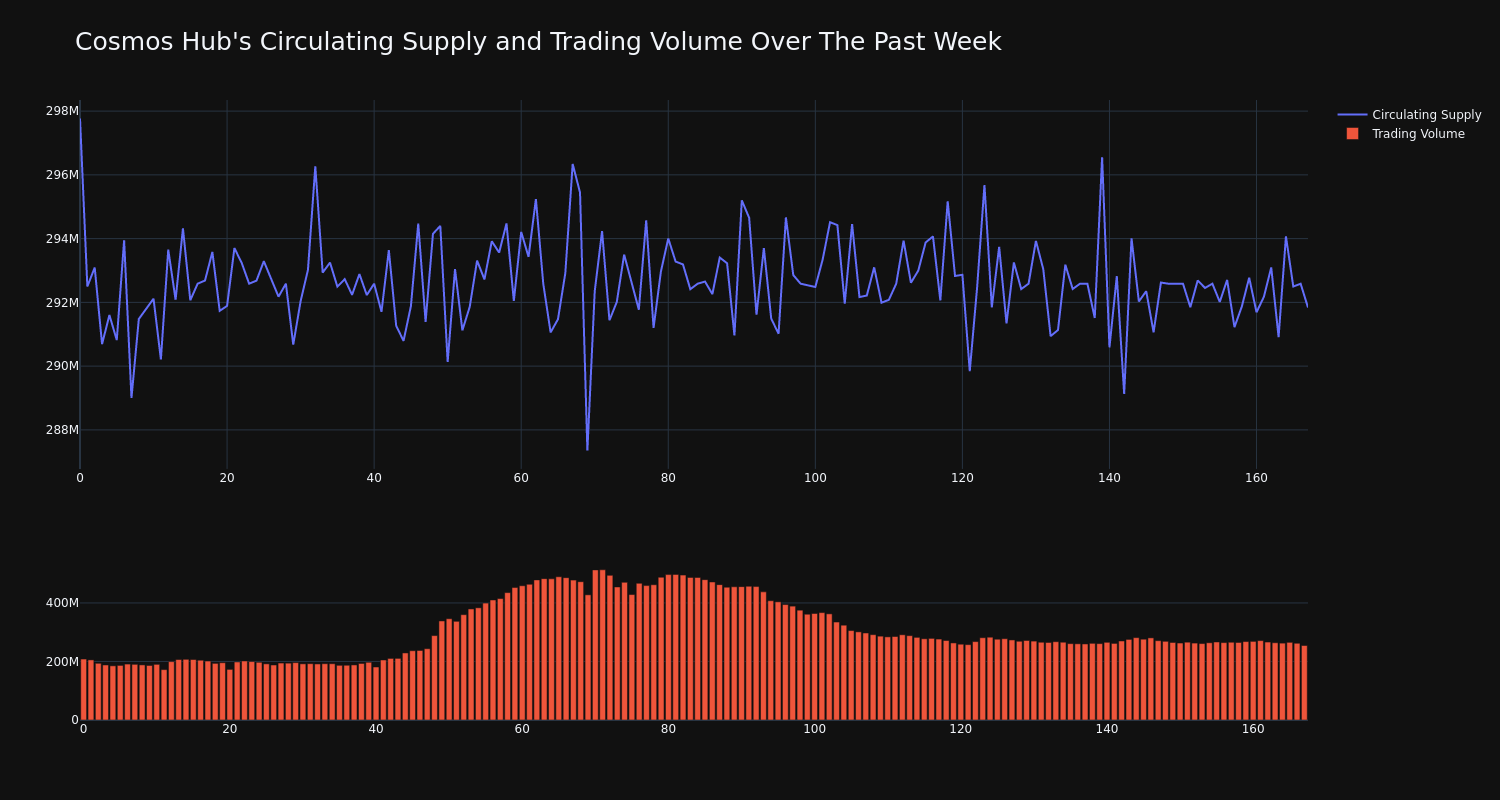Click x-axis label 60 on supply chart
This screenshot has width=1500, height=800.
coord(521,478)
